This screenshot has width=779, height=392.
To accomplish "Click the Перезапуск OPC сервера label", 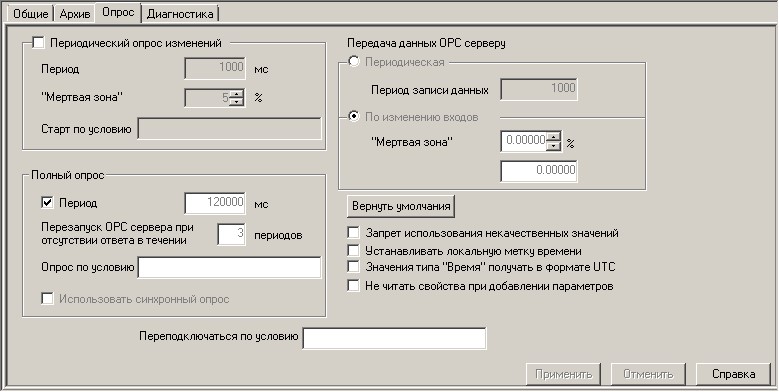I will click(117, 234).
